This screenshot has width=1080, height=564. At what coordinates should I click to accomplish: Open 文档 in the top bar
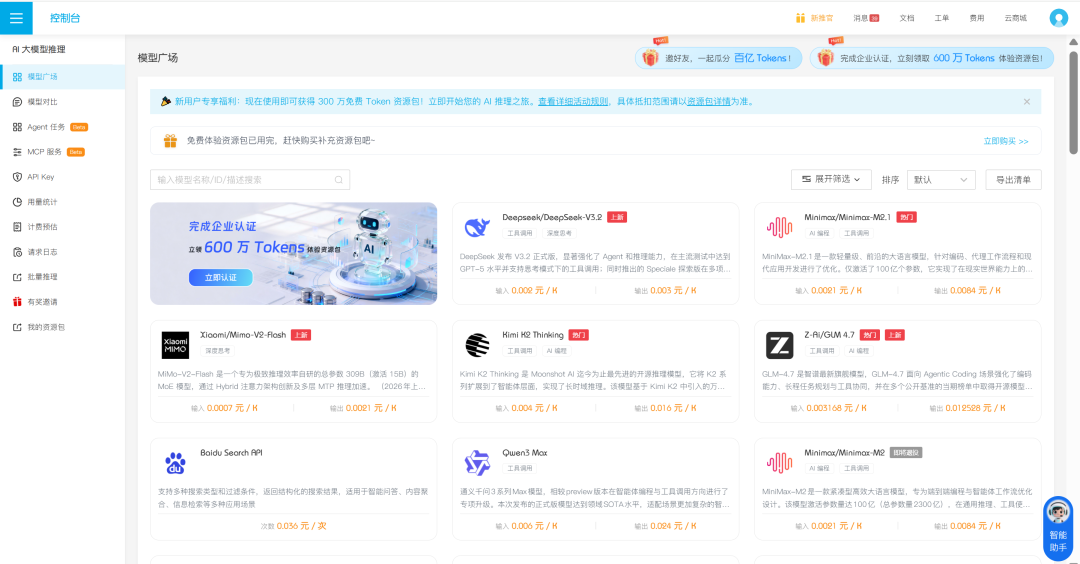906,18
